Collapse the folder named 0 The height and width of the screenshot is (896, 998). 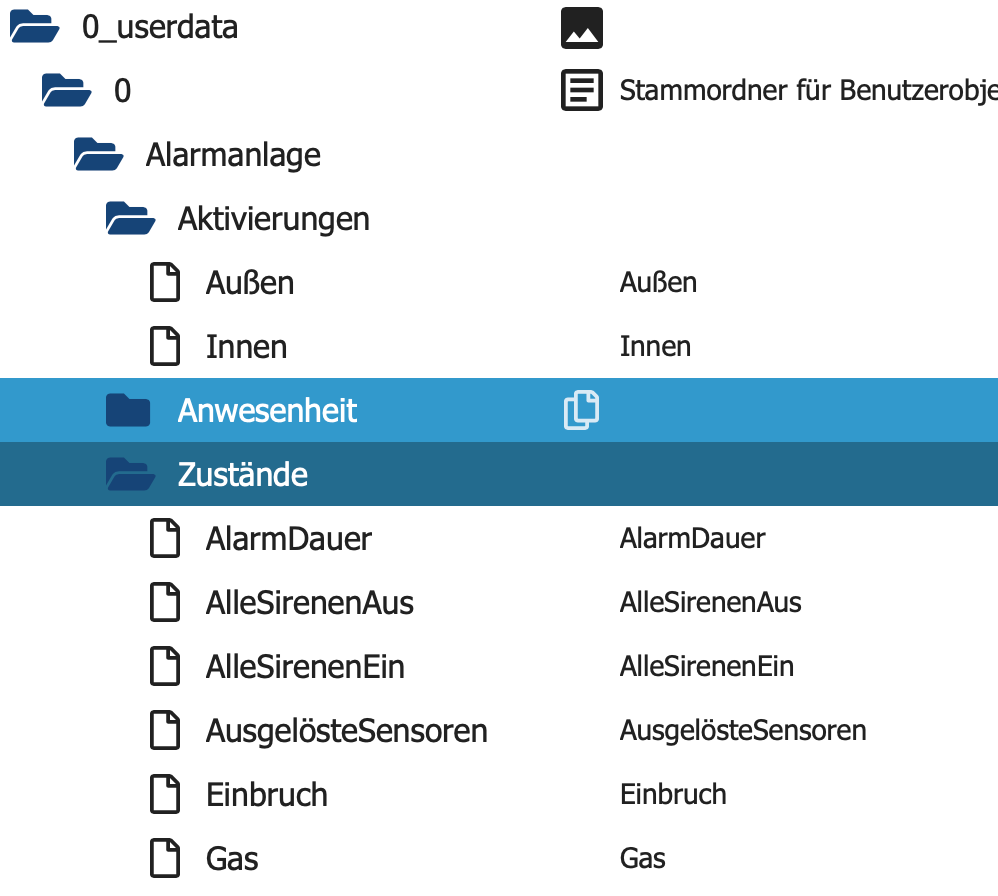click(x=66, y=90)
